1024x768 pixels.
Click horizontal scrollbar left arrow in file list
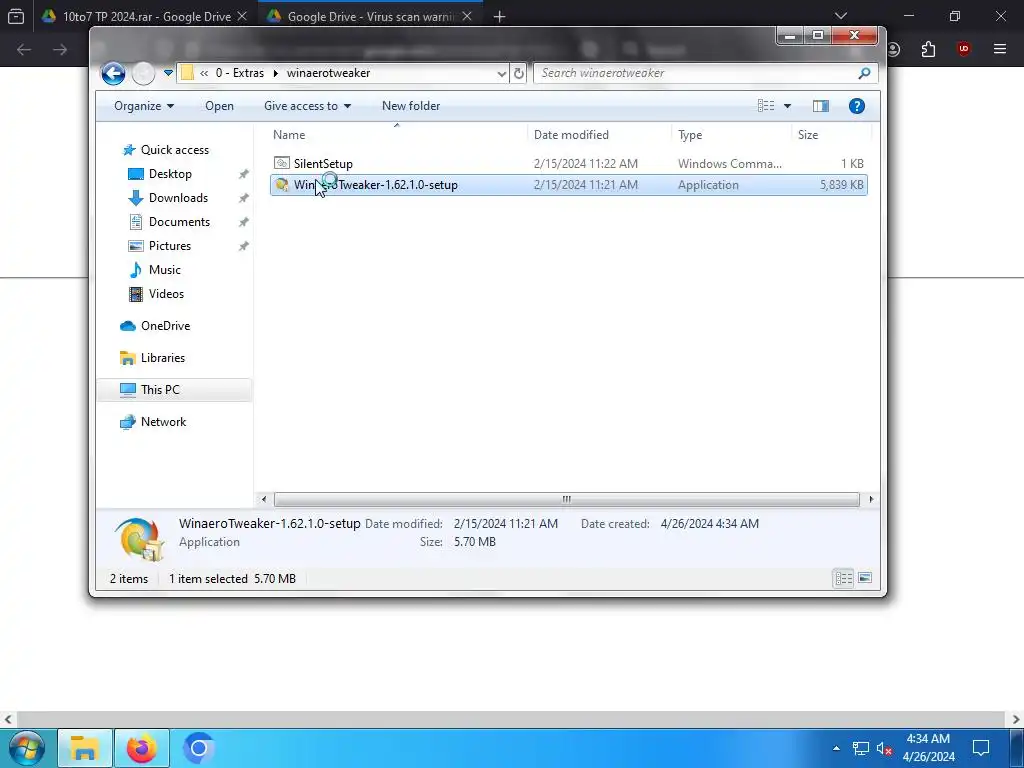click(264, 500)
